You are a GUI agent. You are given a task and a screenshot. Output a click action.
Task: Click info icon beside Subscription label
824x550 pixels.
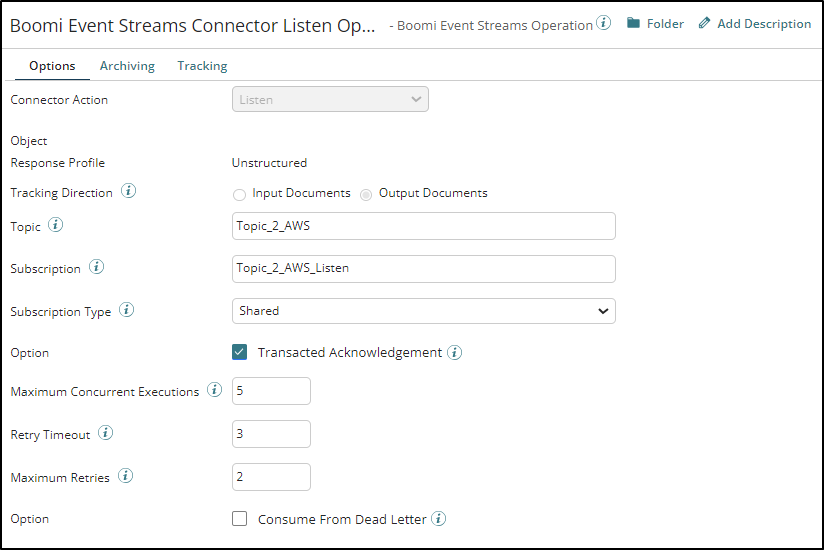click(96, 267)
